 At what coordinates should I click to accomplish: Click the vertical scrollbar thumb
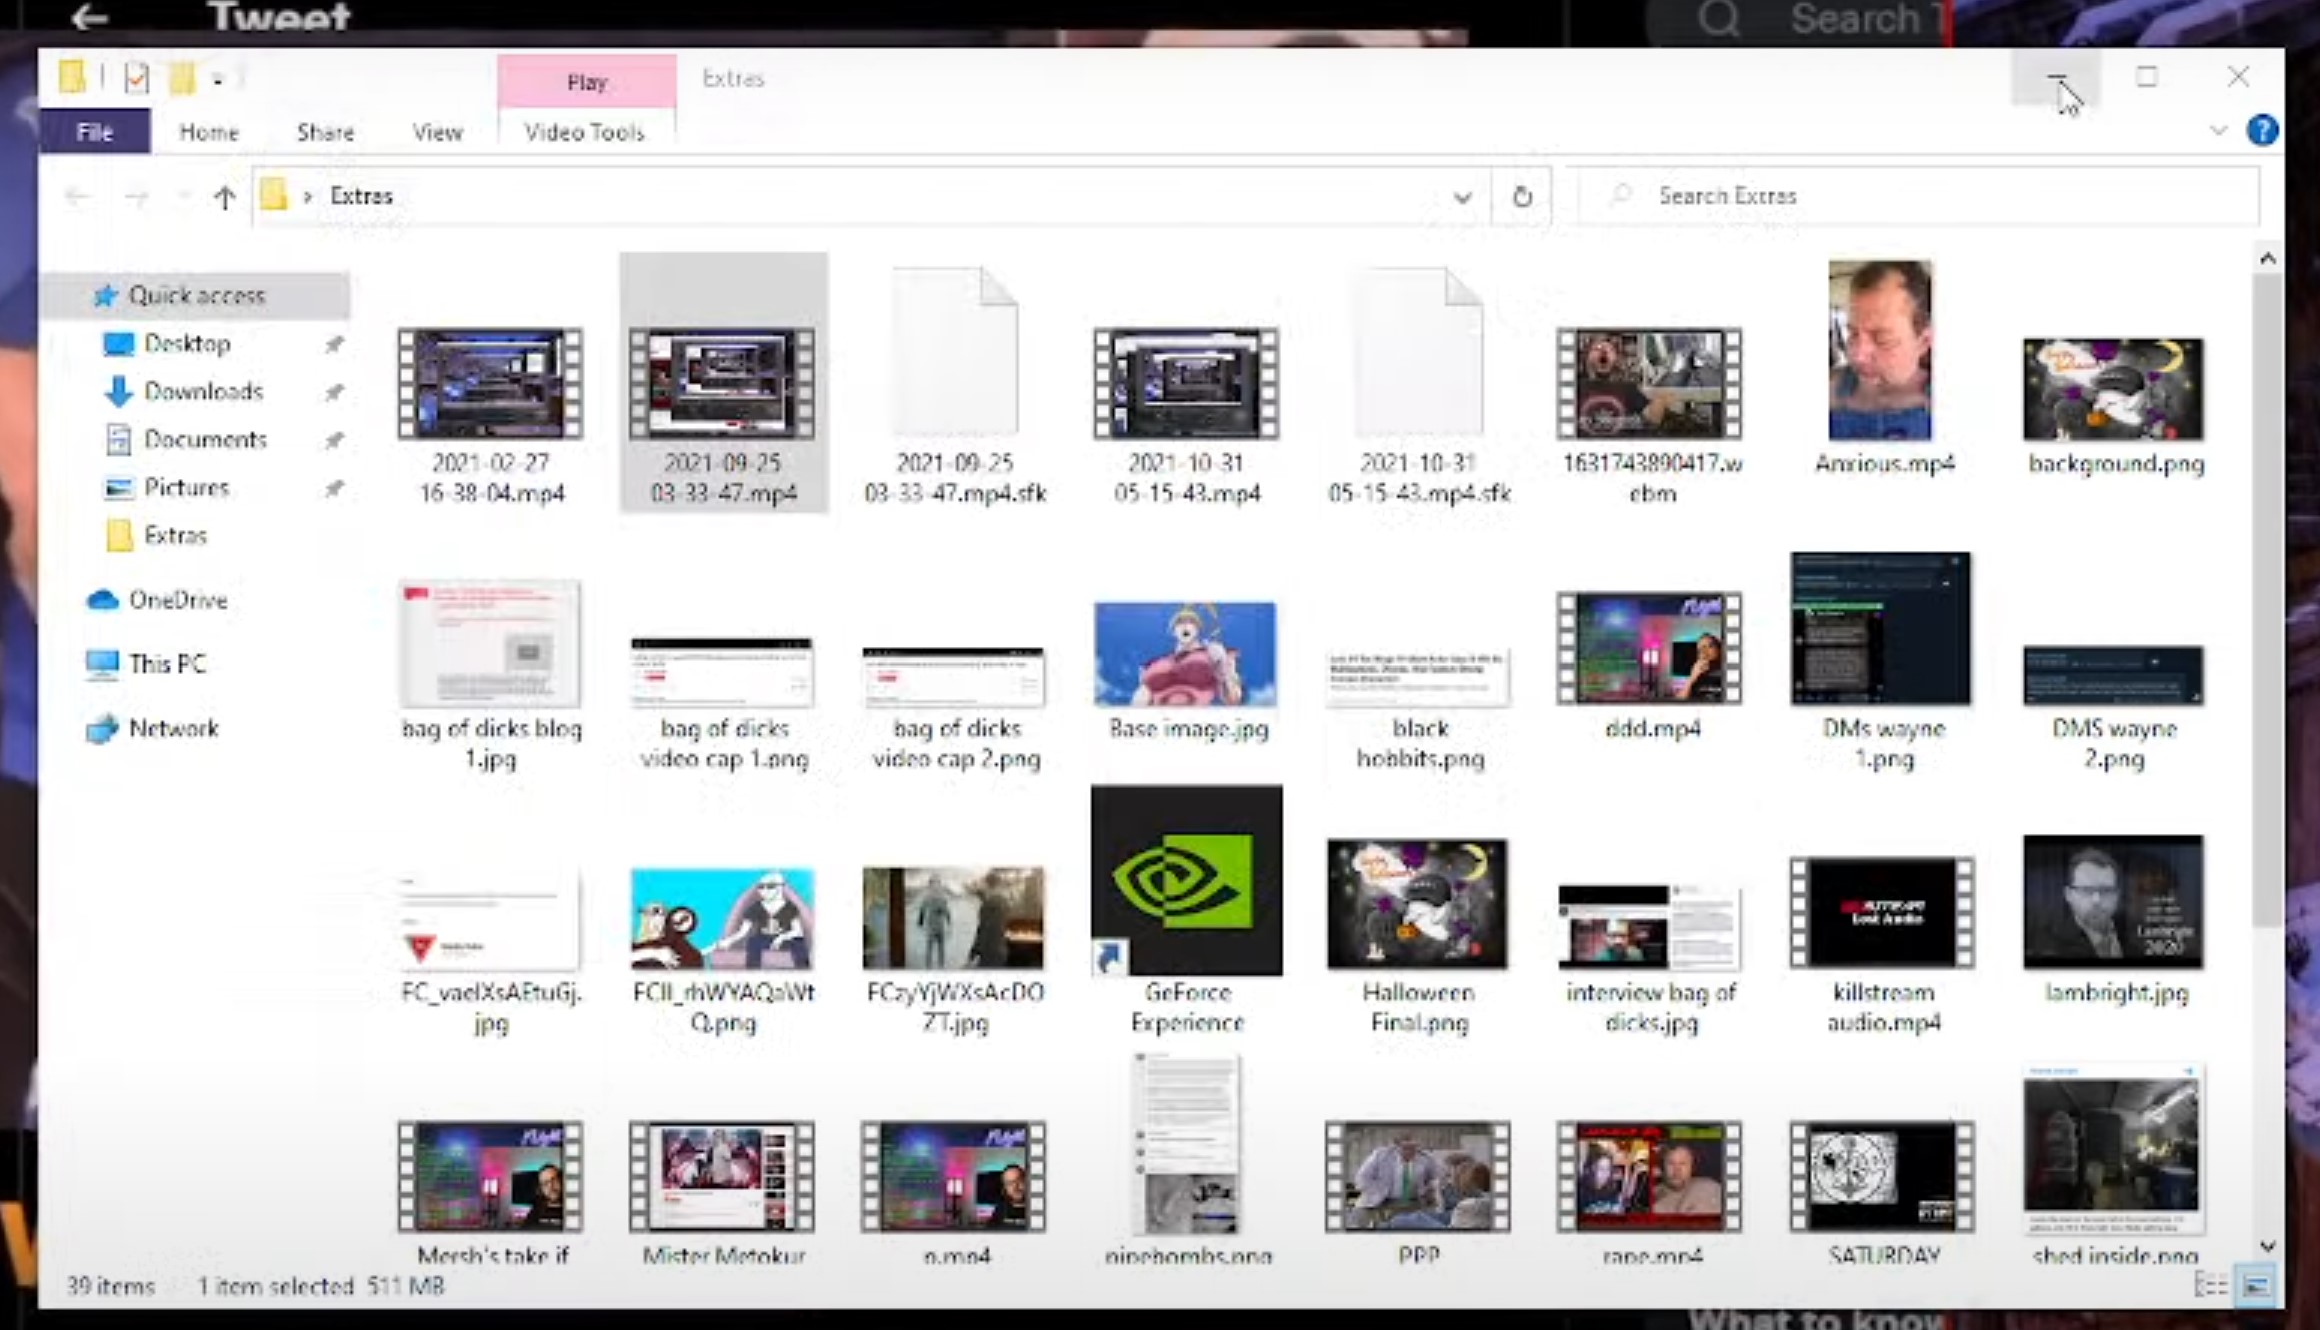[x=2268, y=600]
